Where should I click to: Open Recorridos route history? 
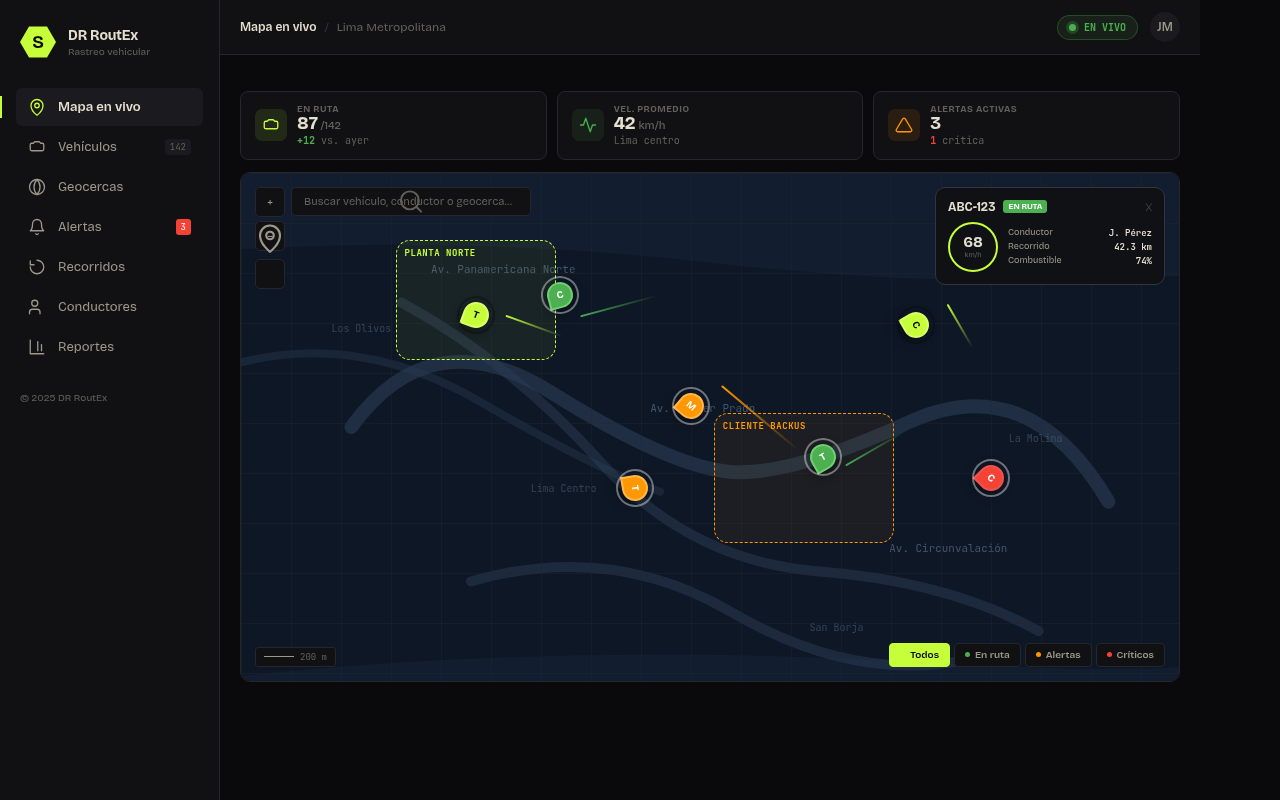click(109, 267)
